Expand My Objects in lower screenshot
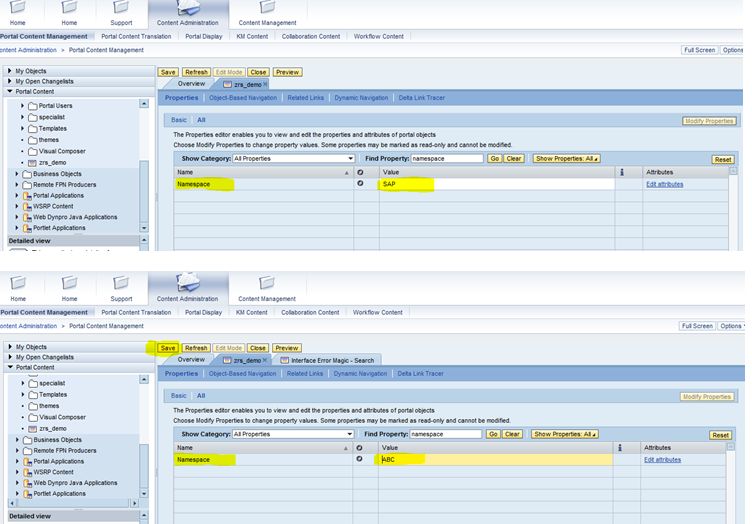The width and height of the screenshot is (752, 524). pos(10,346)
